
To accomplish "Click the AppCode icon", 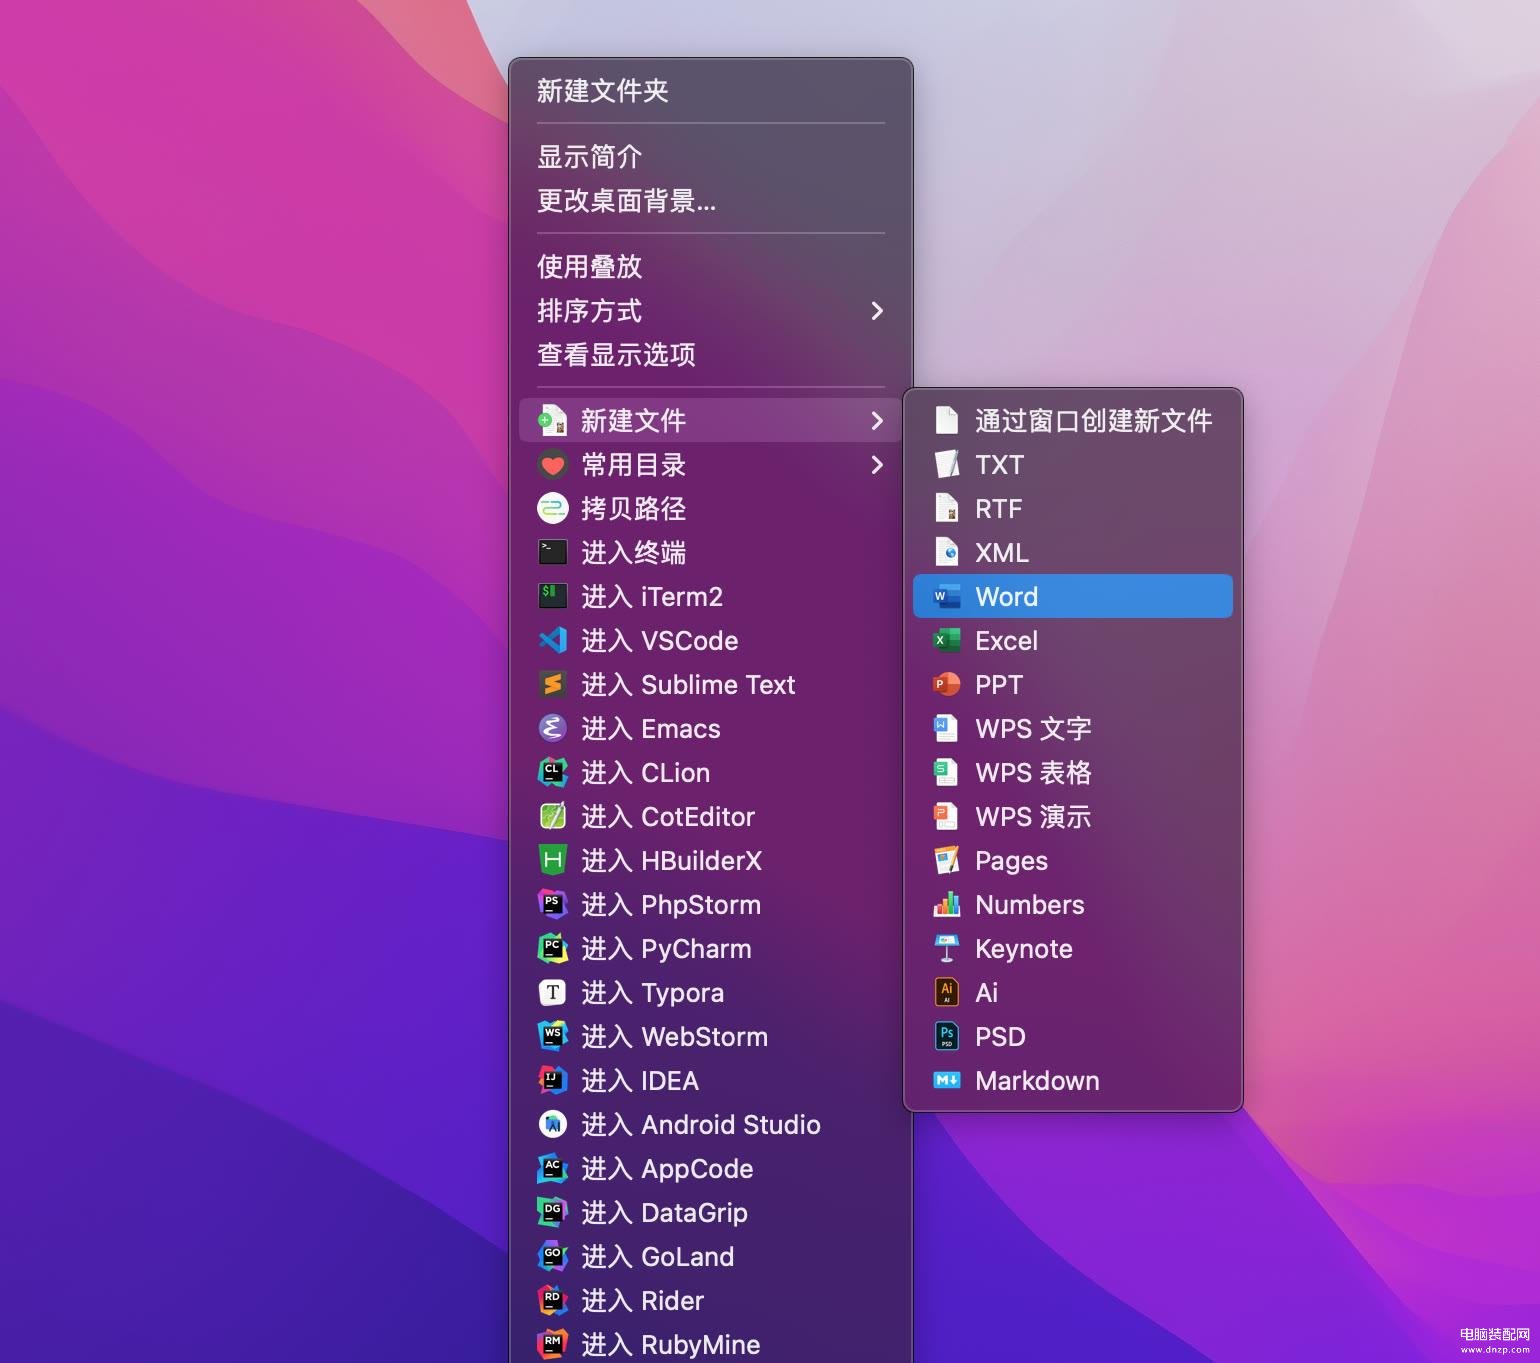I will [553, 1168].
